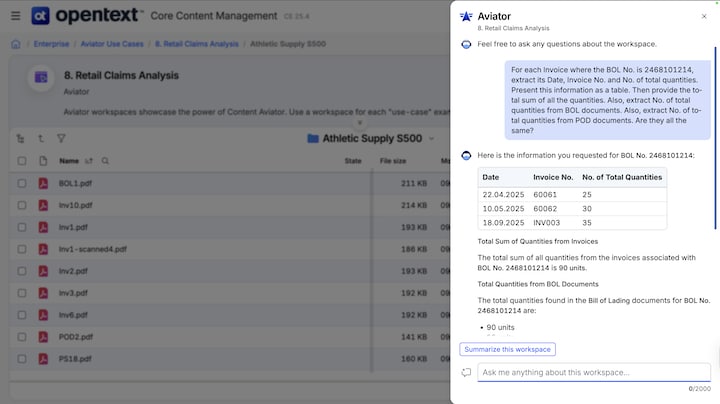Image resolution: width=720 pixels, height=404 pixels.
Task: Click the Aviator star logo icon
Action: pos(466,17)
